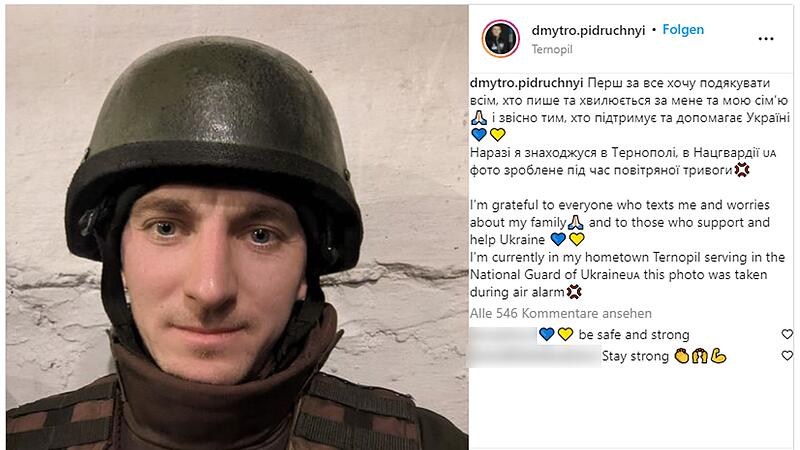Click blue heart after "help Ukraine"
The height and width of the screenshot is (450, 800).
click(558, 239)
